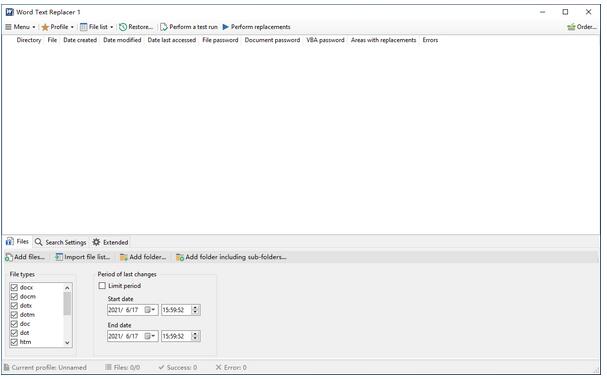Toggle the dotx file type checkbox
607x380 pixels.
click(x=14, y=306)
